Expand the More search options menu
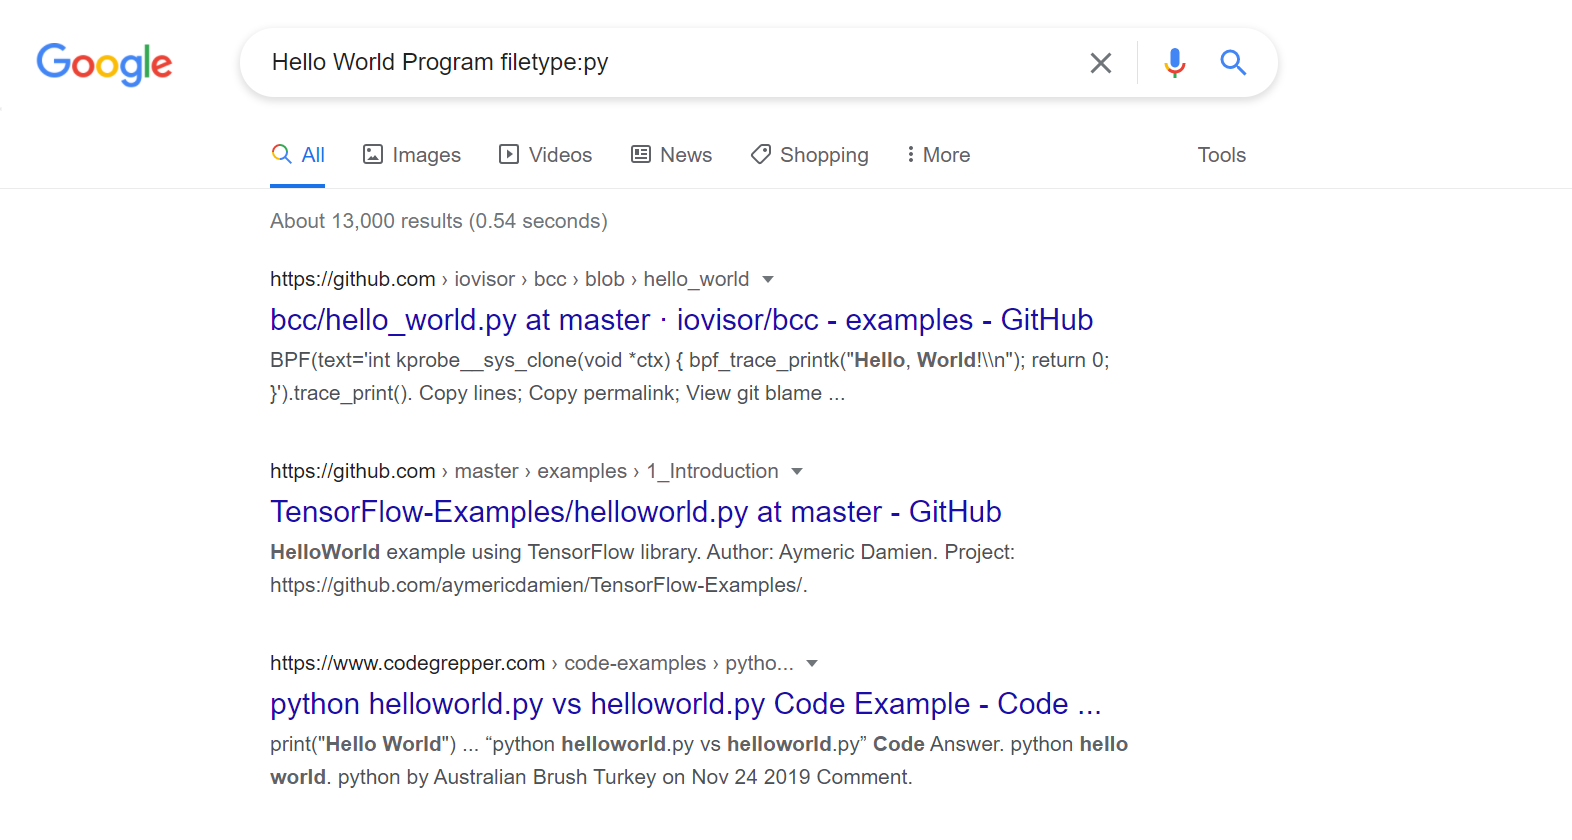The height and width of the screenshot is (840, 1572). tap(938, 155)
